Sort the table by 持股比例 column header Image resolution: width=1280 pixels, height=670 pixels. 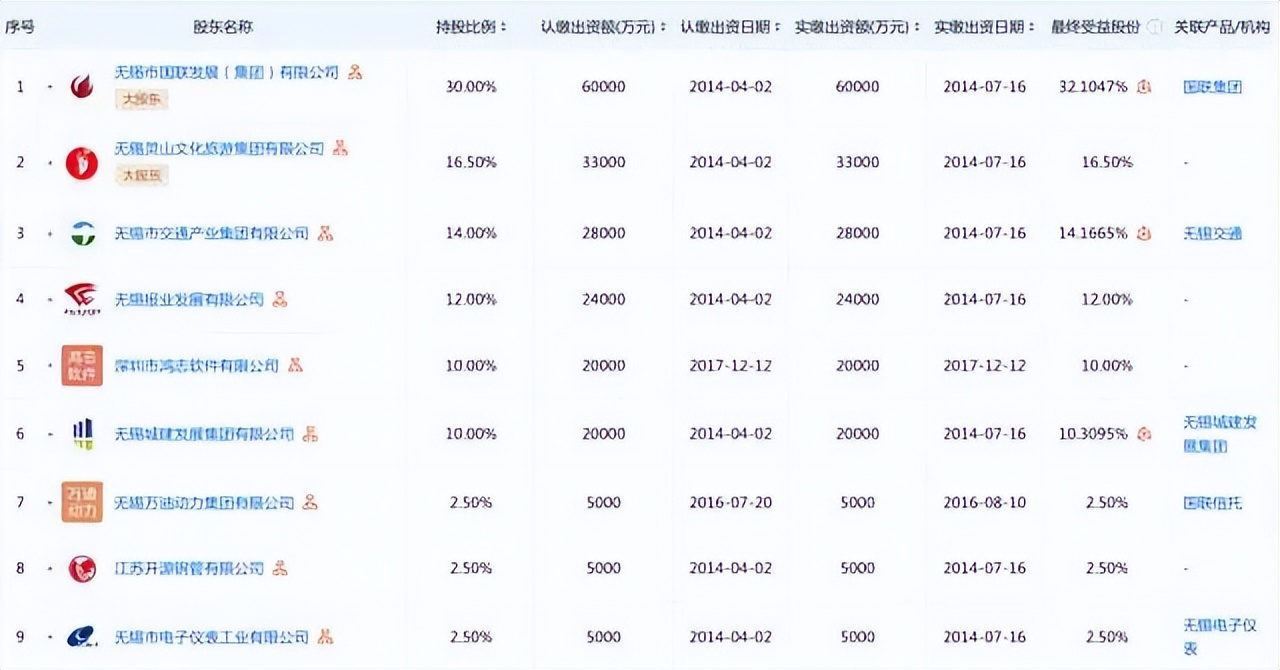point(469,25)
